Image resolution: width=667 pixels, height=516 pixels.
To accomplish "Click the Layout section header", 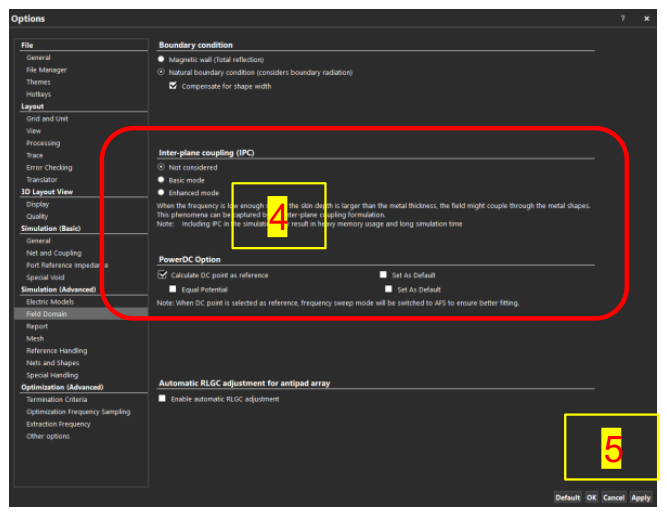I will coord(32,106).
